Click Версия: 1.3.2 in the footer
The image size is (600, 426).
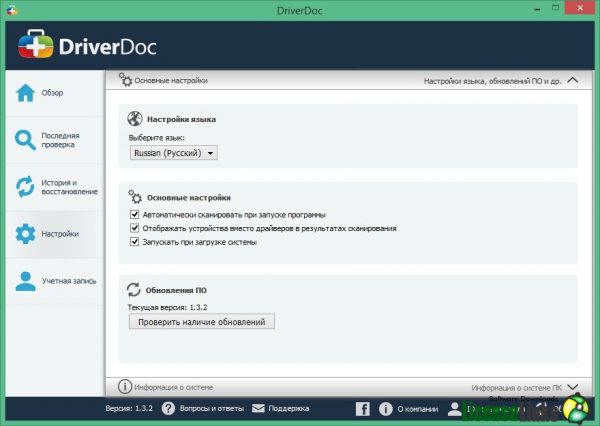tap(129, 408)
